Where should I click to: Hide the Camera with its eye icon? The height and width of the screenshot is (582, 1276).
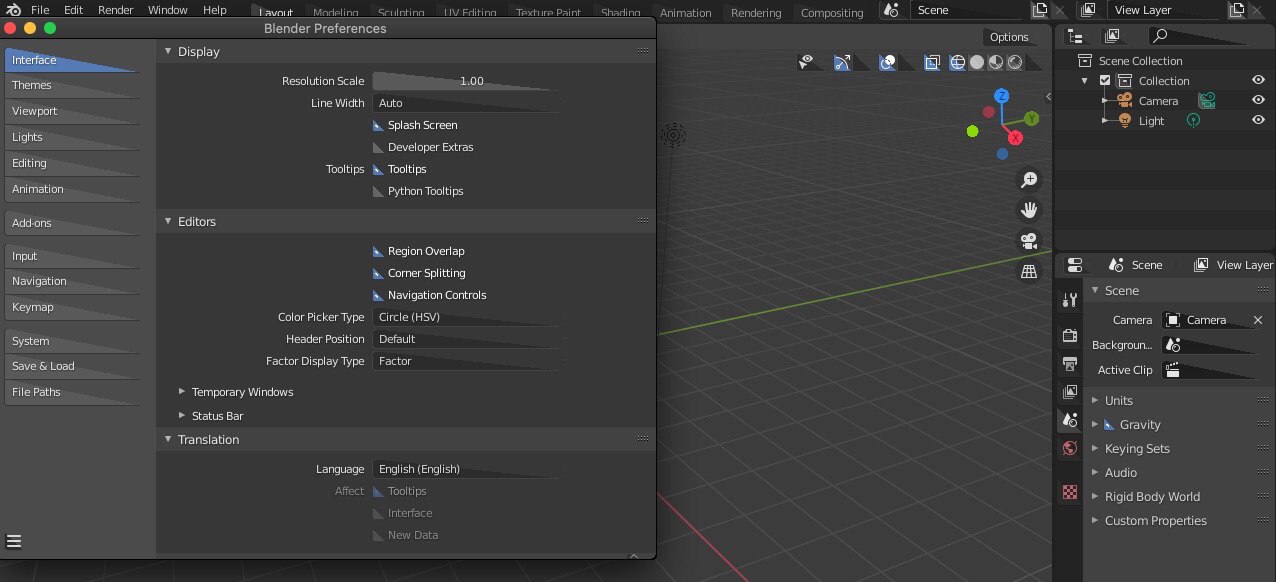pos(1259,100)
